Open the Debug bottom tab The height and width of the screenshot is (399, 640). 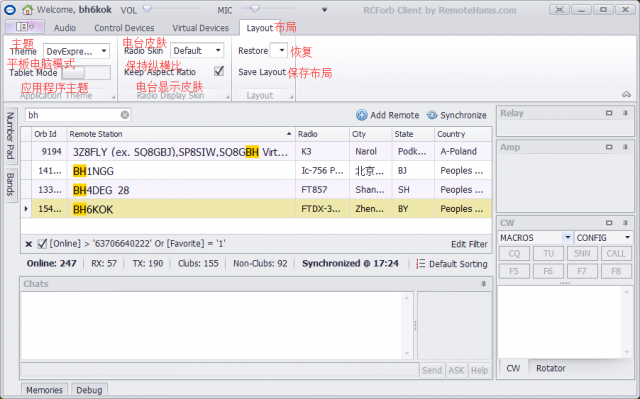89,390
